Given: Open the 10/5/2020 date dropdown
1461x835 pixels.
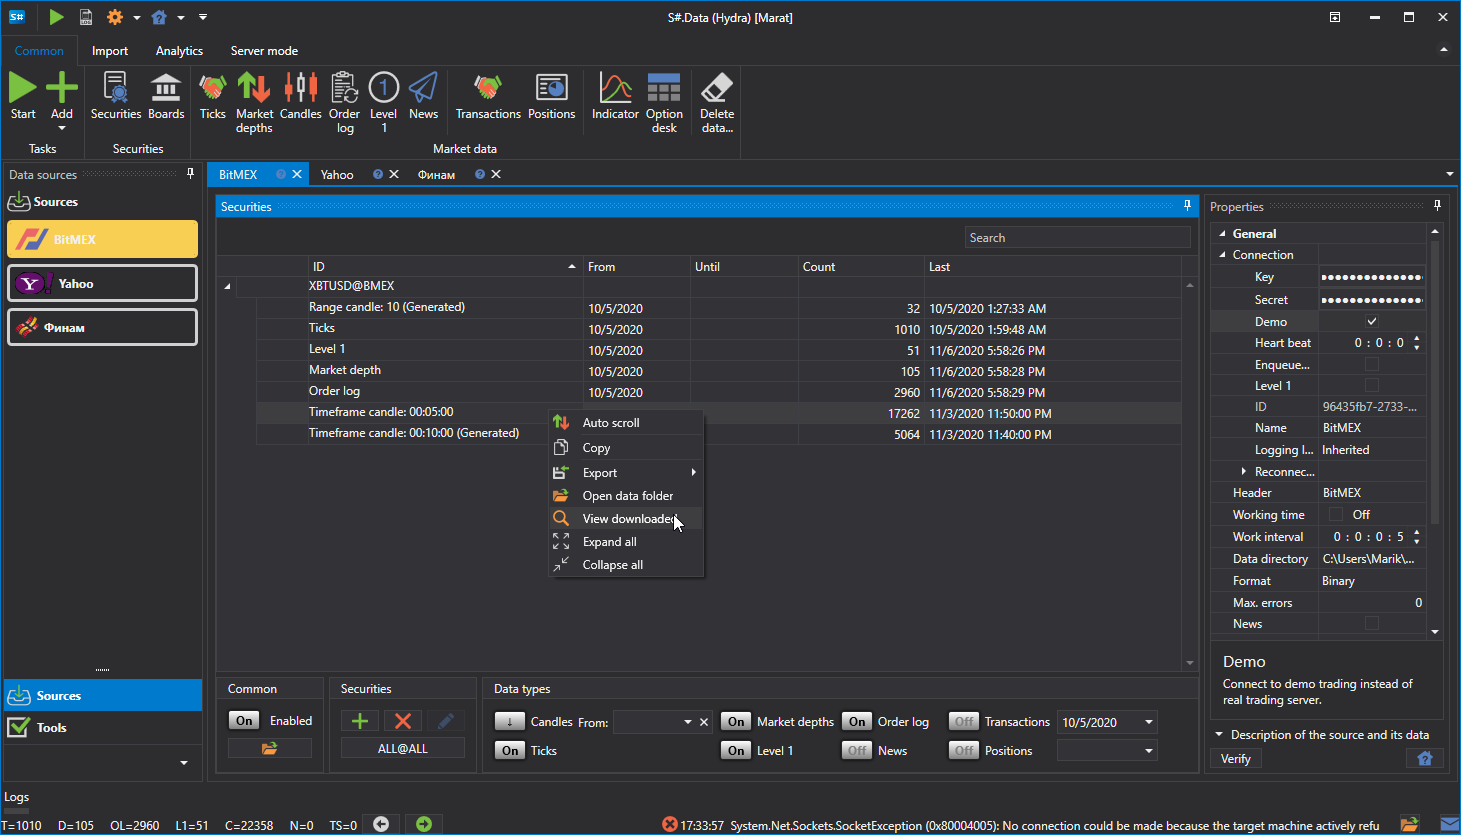Looking at the screenshot, I should 1149,722.
